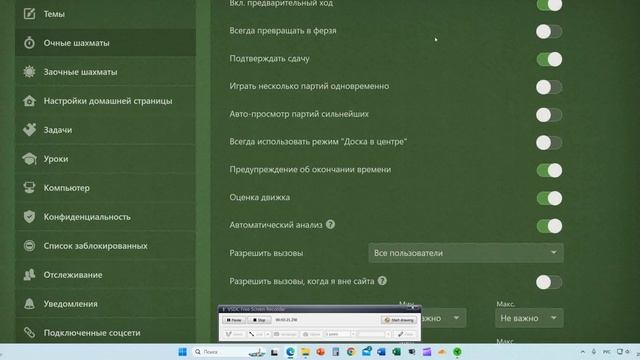Open Excel from the taskbar
The height and width of the screenshot is (360, 640).
[396, 352]
